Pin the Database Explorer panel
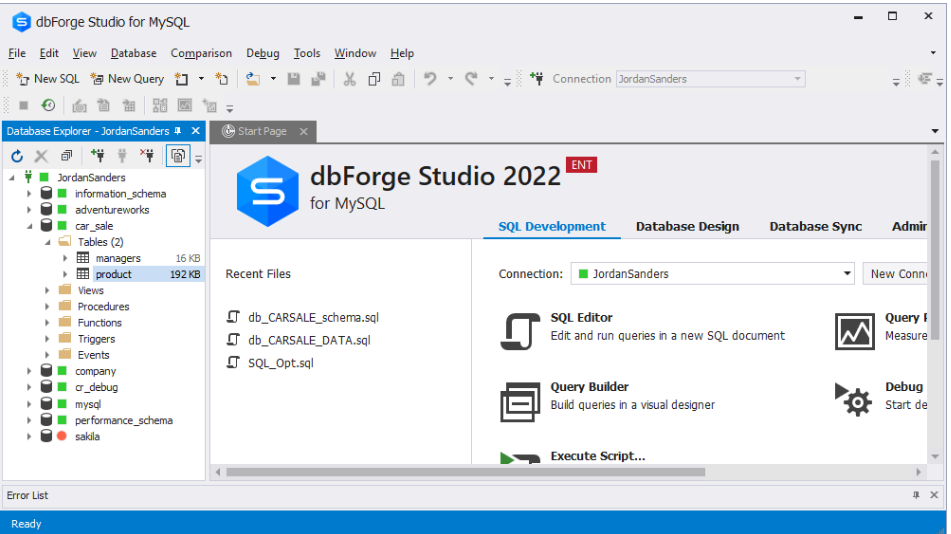The image size is (951, 534). pyautogui.click(x=178, y=131)
